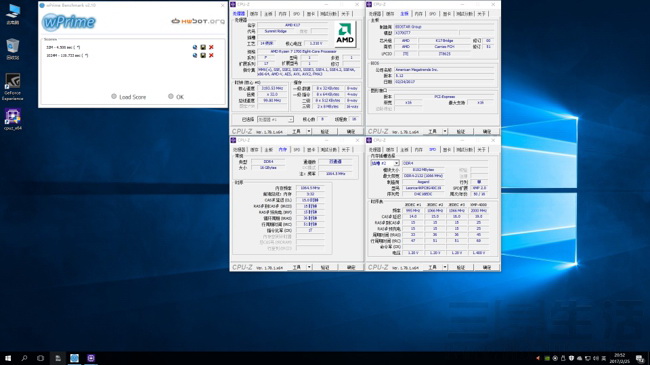Click the American Megatrends Inc. BIOS field
This screenshot has height=365, width=650.
(x=444, y=70)
